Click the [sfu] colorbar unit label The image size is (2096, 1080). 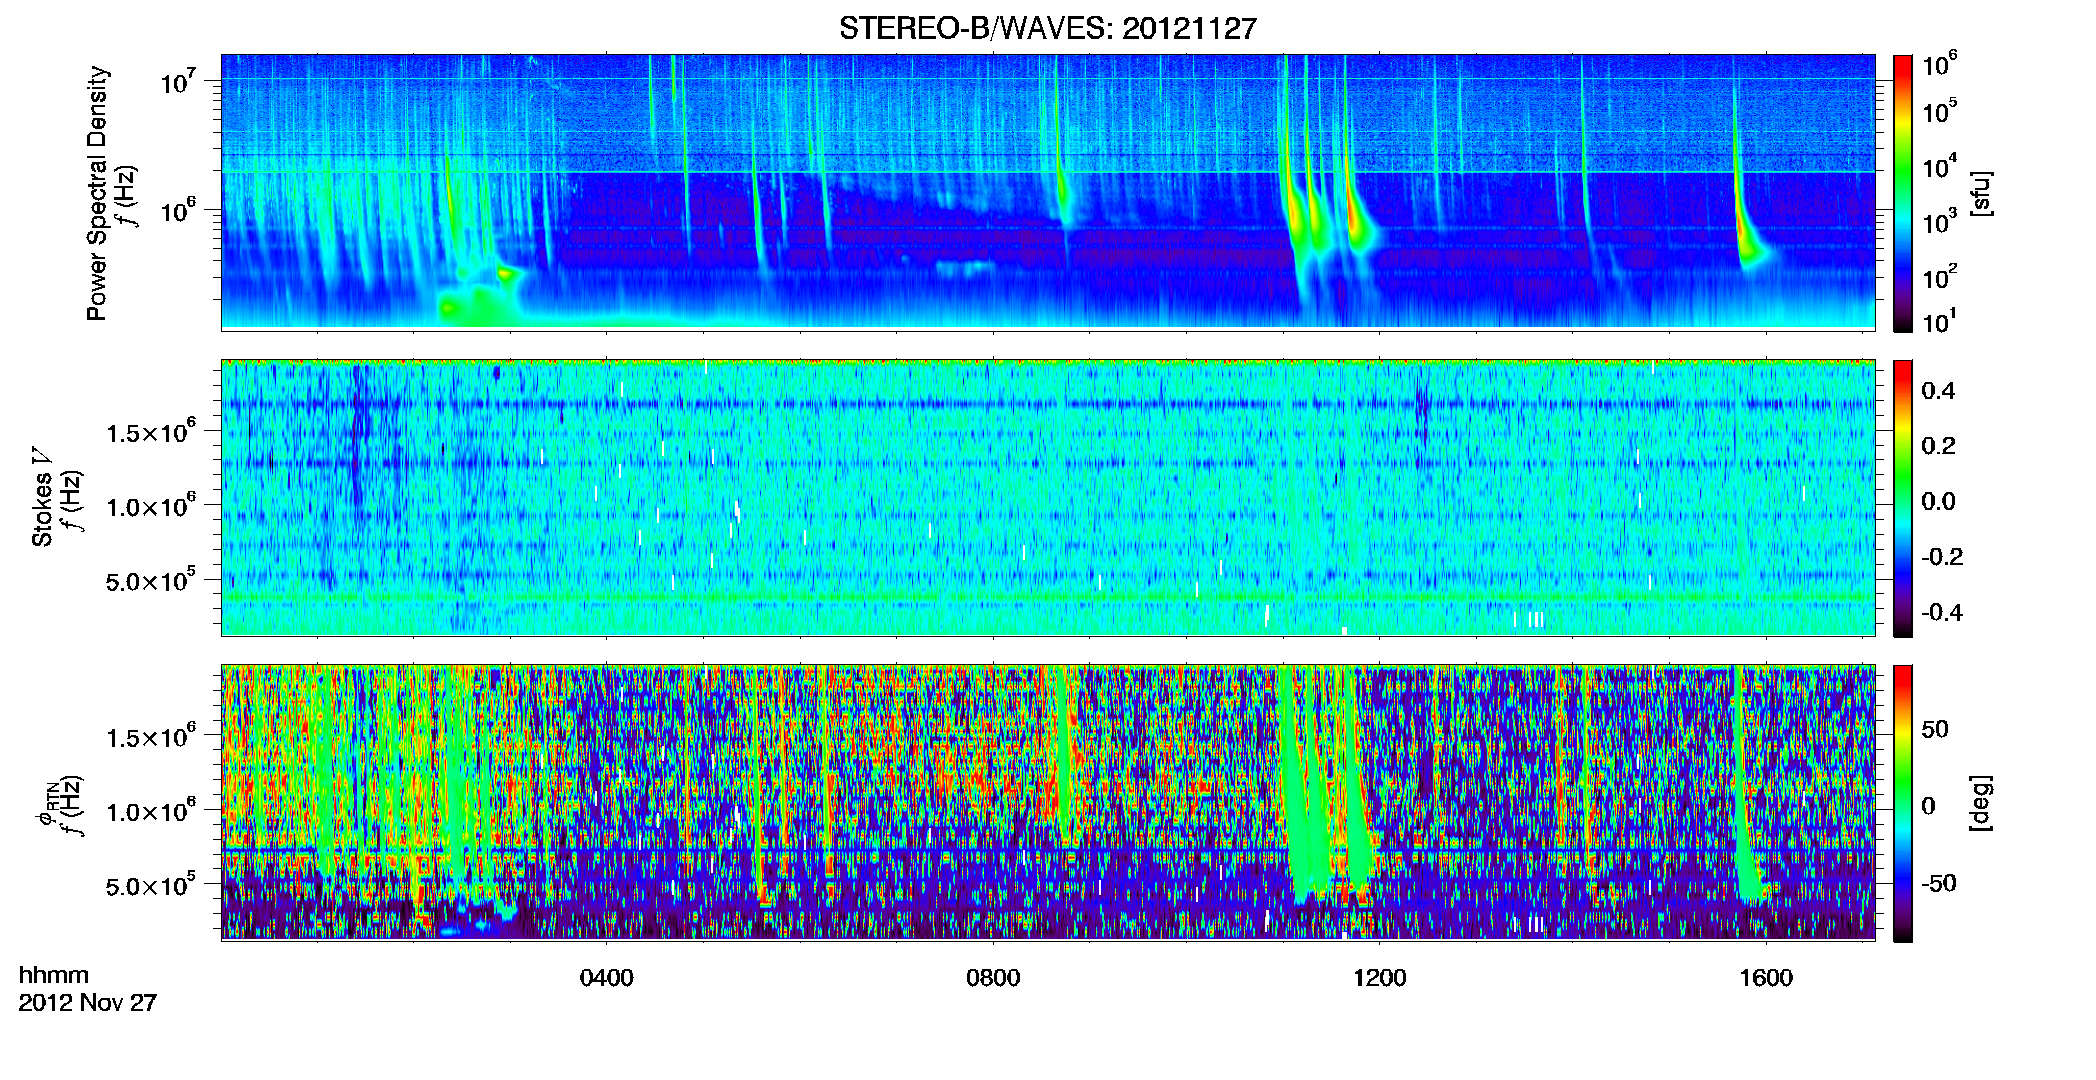1980,193
